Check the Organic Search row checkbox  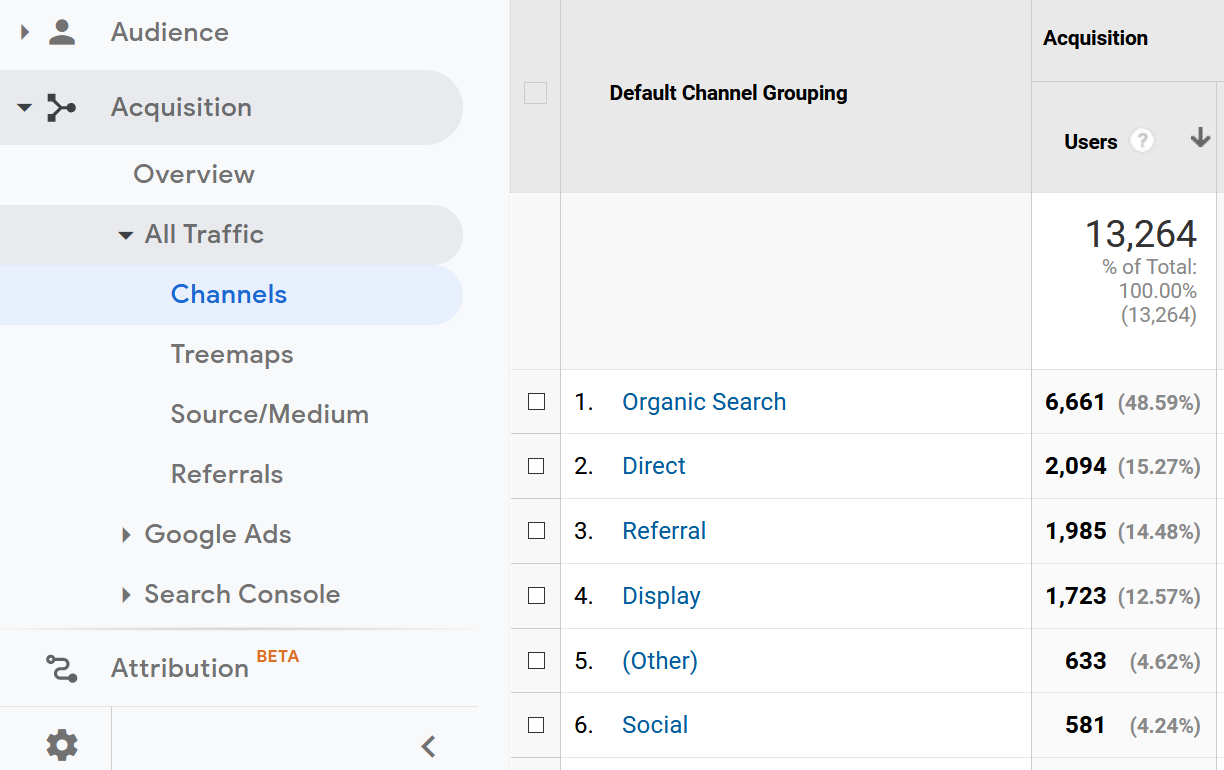tap(536, 402)
